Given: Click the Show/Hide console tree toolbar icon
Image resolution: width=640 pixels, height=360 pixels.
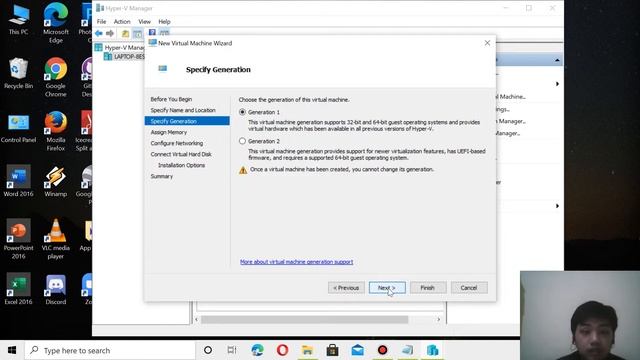Looking at the screenshot, I should tap(138, 33).
